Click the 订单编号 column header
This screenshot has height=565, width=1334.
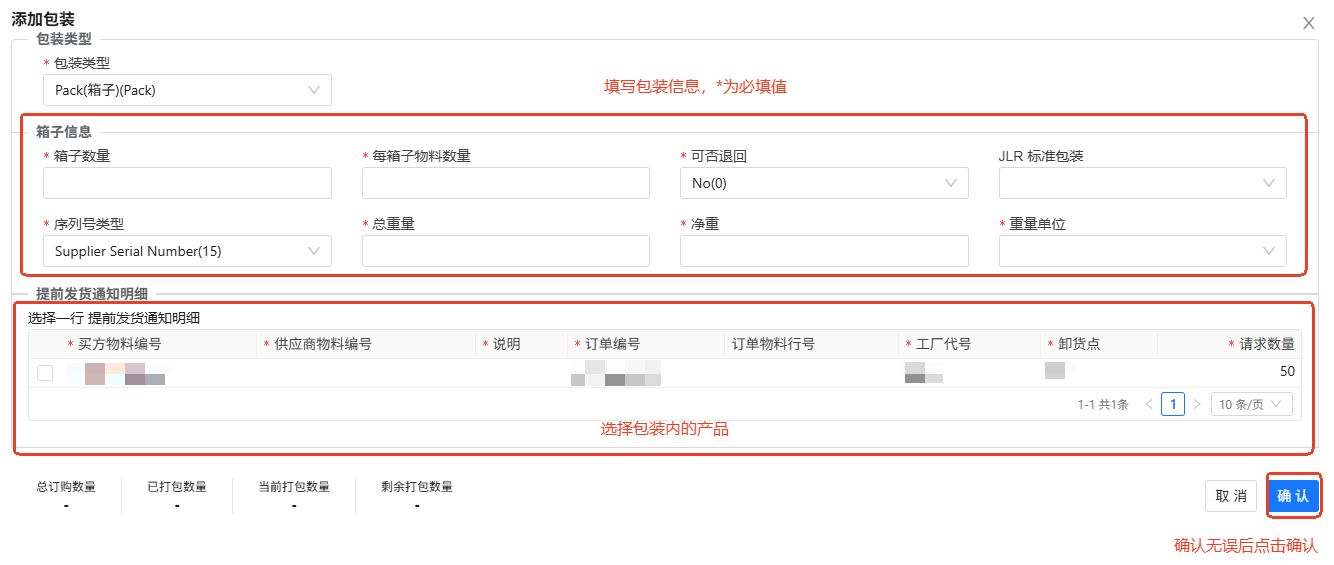point(612,344)
